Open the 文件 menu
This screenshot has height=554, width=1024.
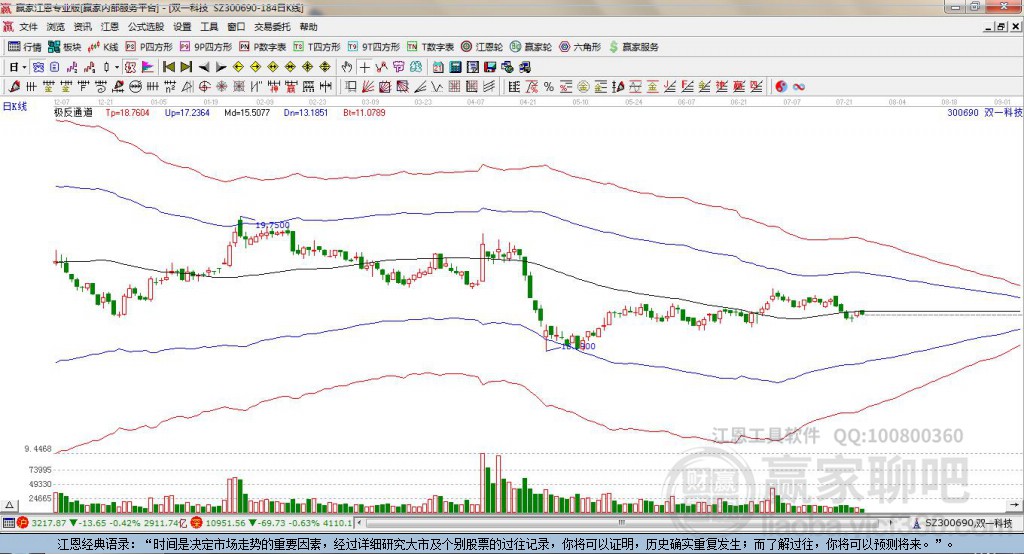(x=28, y=27)
